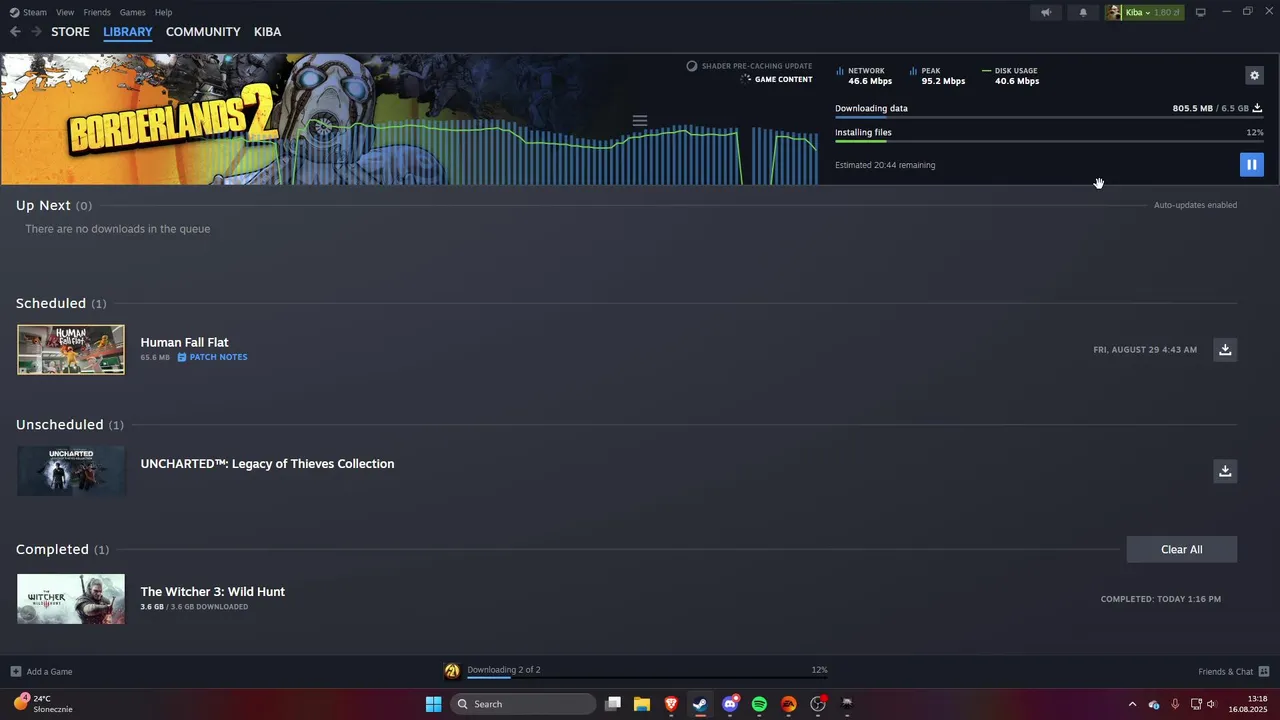Open Human Fall Flat title
1280x720 pixels.
184,342
